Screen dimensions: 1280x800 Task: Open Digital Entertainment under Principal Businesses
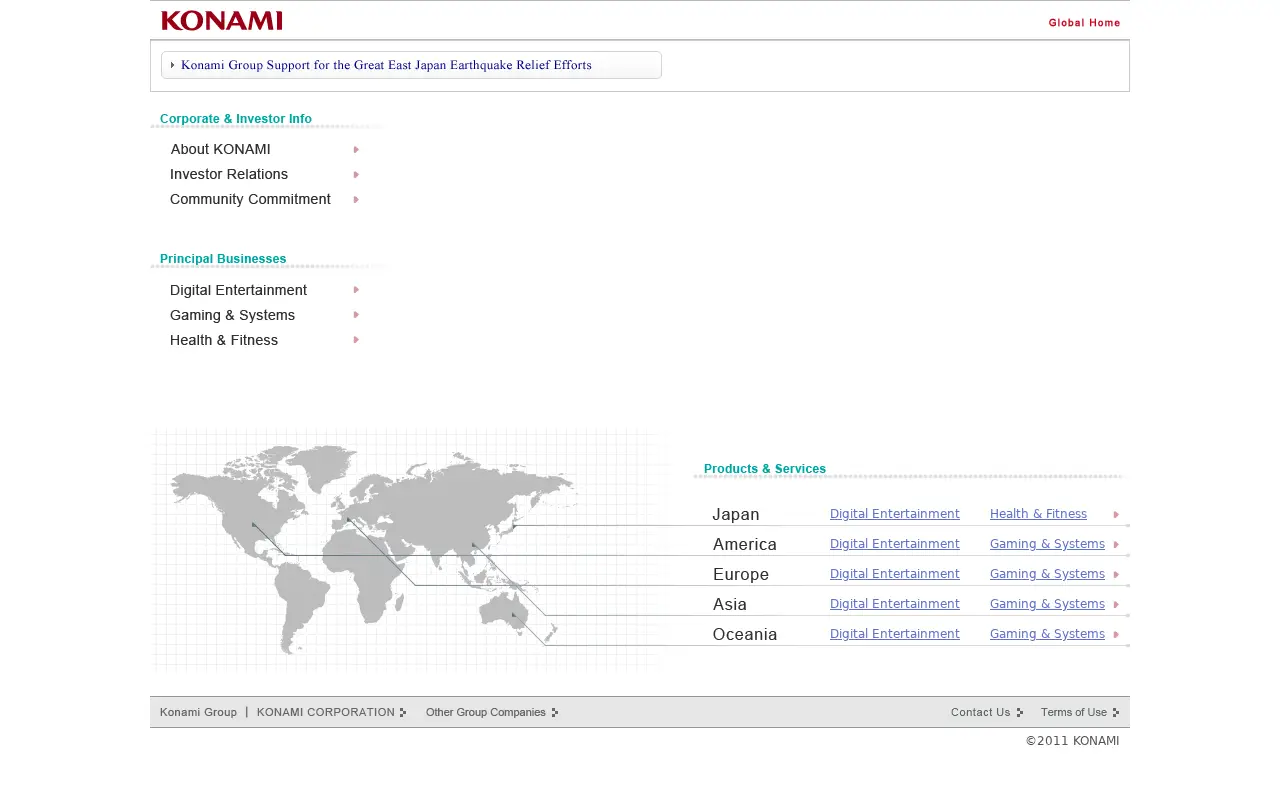pyautogui.click(x=238, y=290)
